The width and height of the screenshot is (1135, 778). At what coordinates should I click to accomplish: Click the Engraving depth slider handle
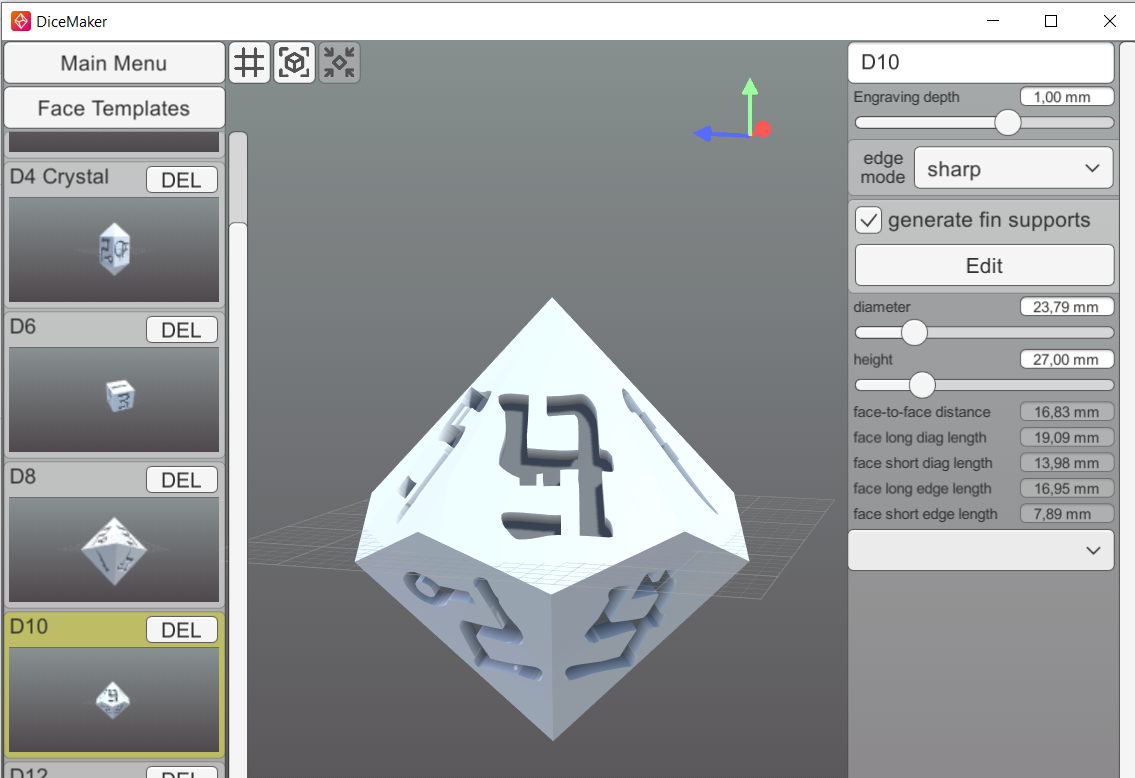tap(1008, 122)
